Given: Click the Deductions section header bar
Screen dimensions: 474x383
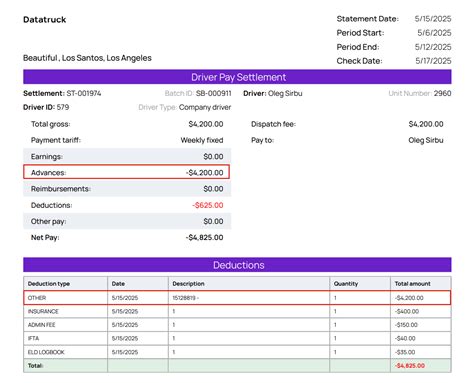Looking at the screenshot, I should (x=237, y=265).
